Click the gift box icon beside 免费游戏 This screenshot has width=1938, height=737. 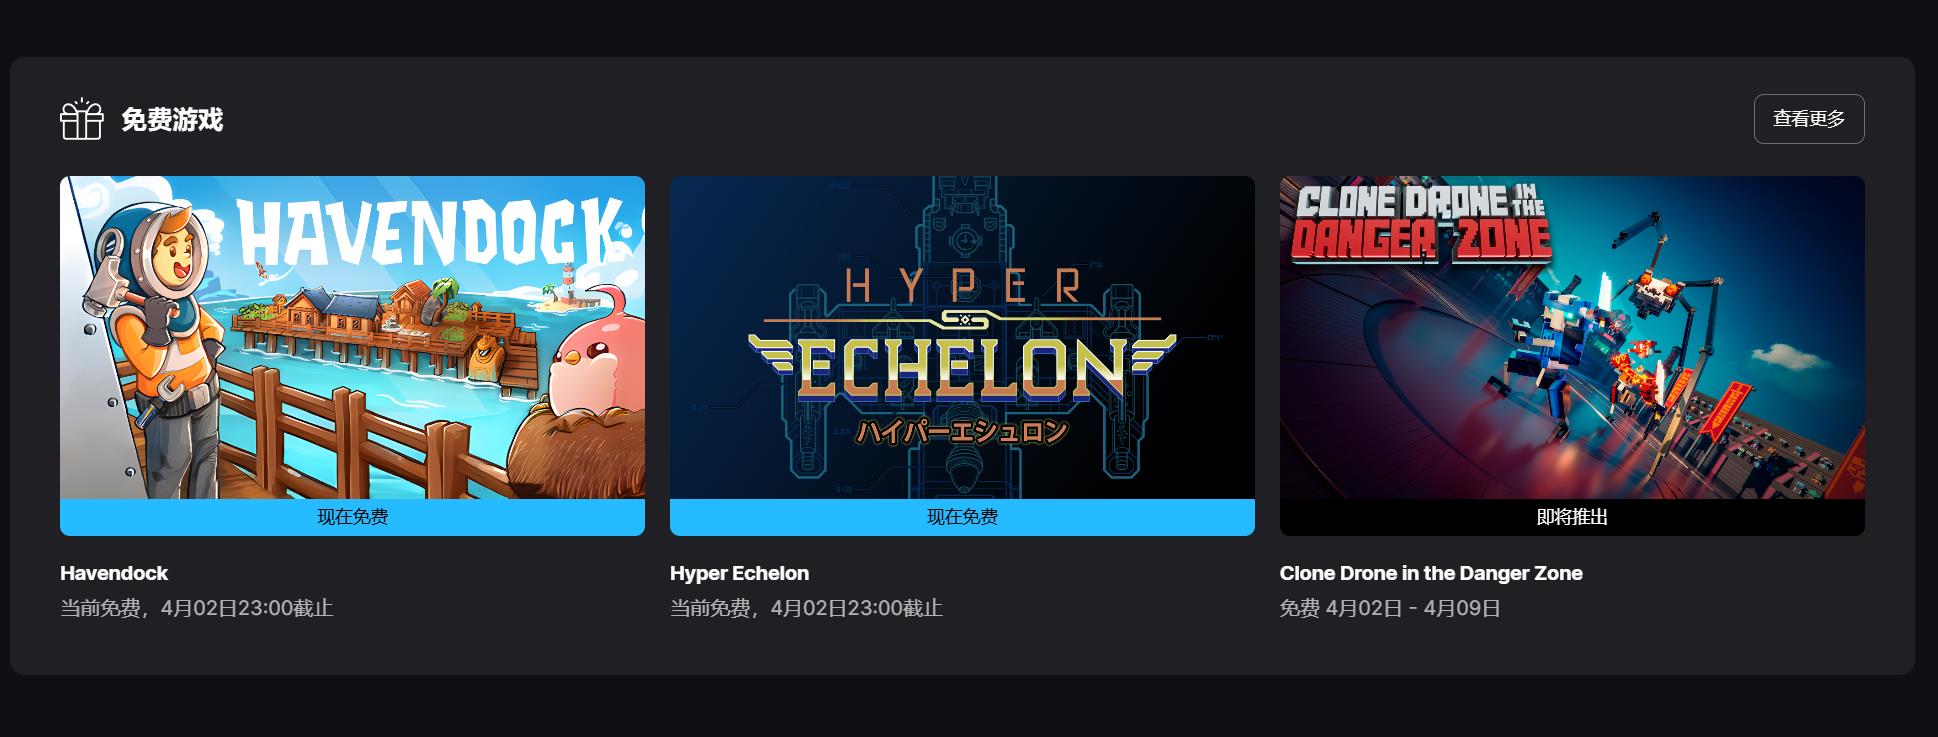82,120
